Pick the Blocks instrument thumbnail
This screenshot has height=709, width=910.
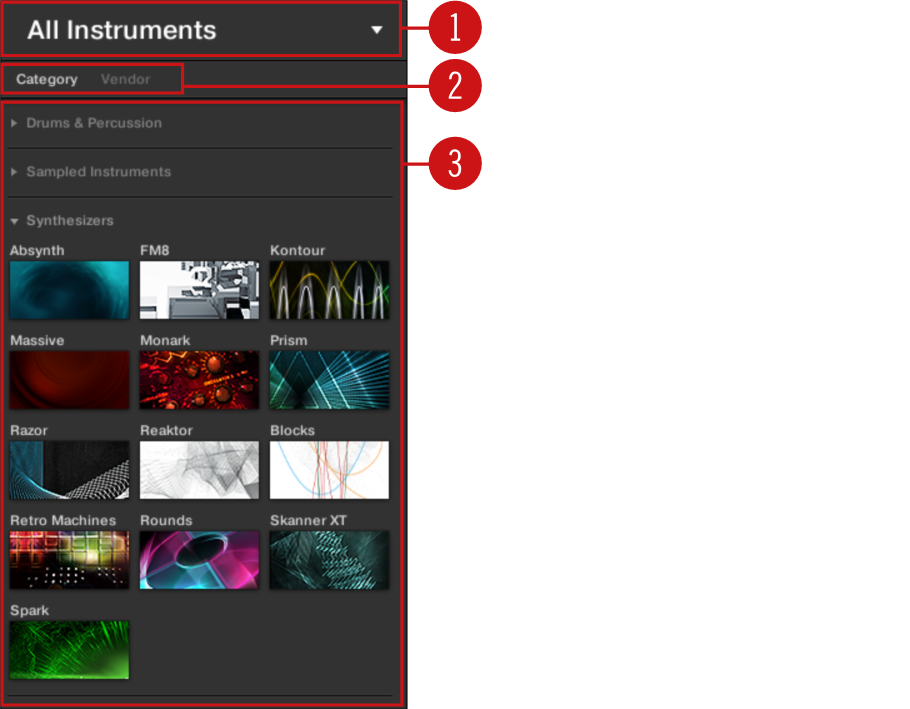(329, 470)
